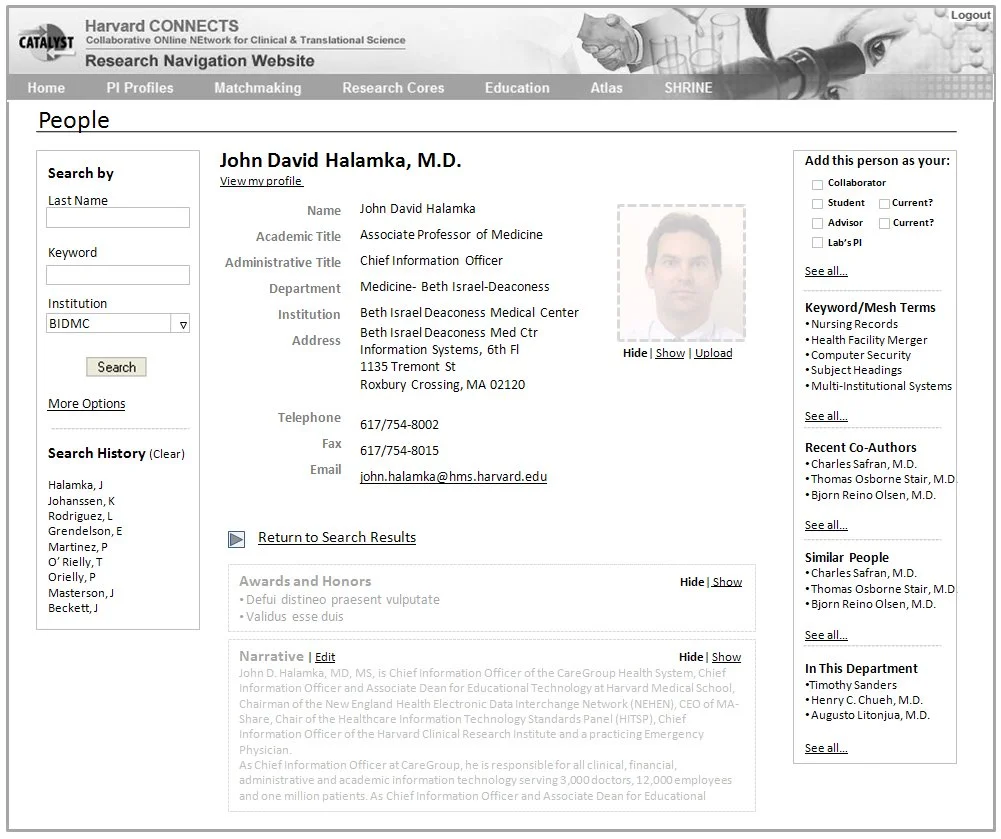This screenshot has width=1001, height=839.
Task: Go to the Home menu item
Action: [46, 88]
